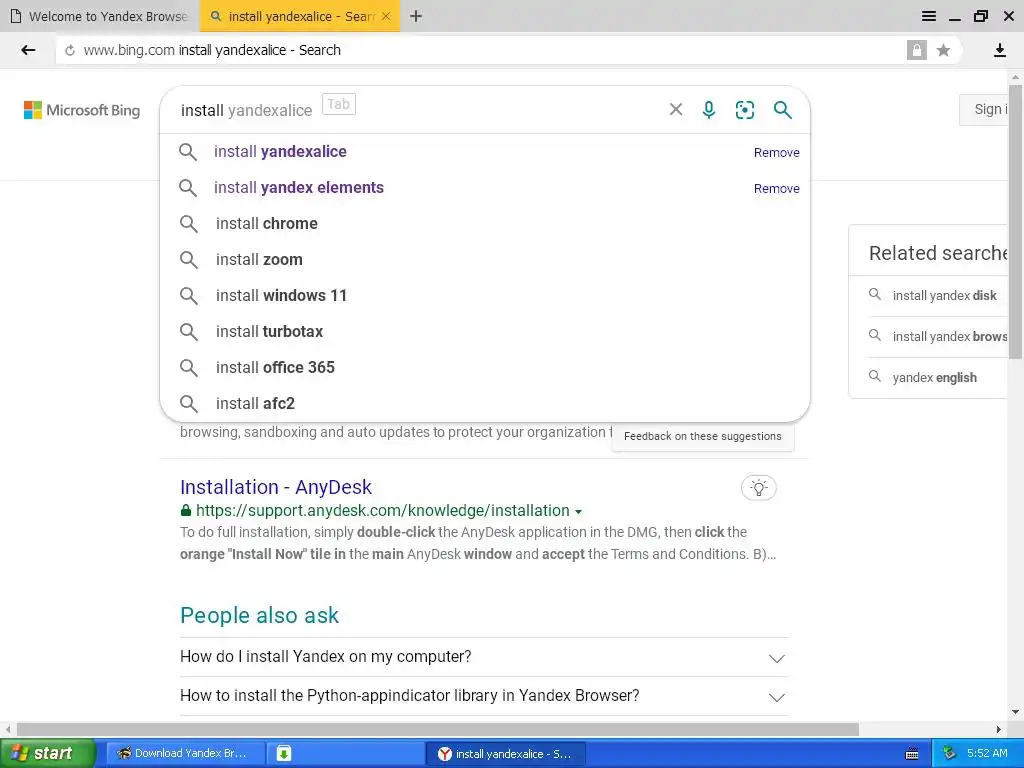Click the Windows Start button
1024x768 pixels.
coord(47,753)
